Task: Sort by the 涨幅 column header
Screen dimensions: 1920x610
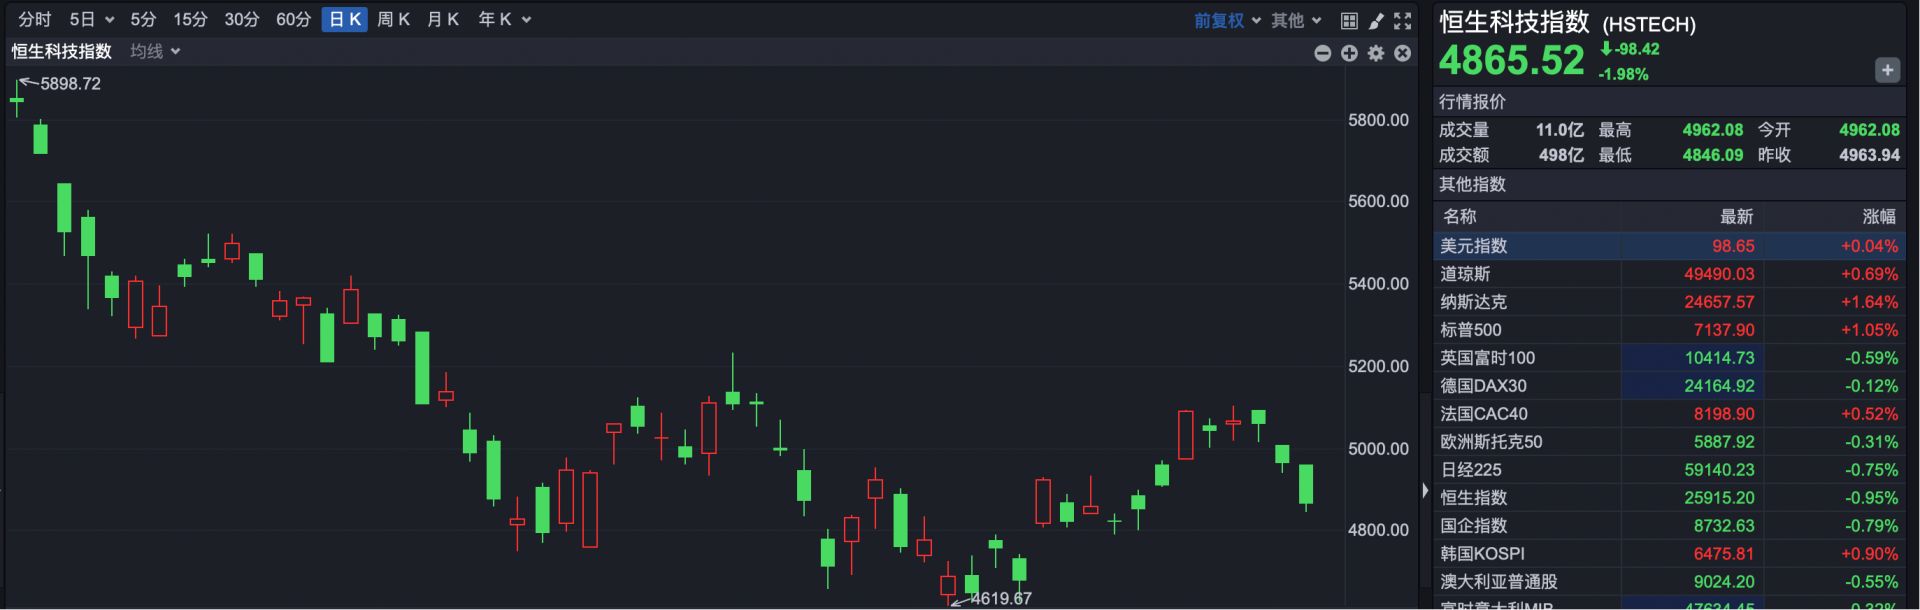Action: (1879, 217)
